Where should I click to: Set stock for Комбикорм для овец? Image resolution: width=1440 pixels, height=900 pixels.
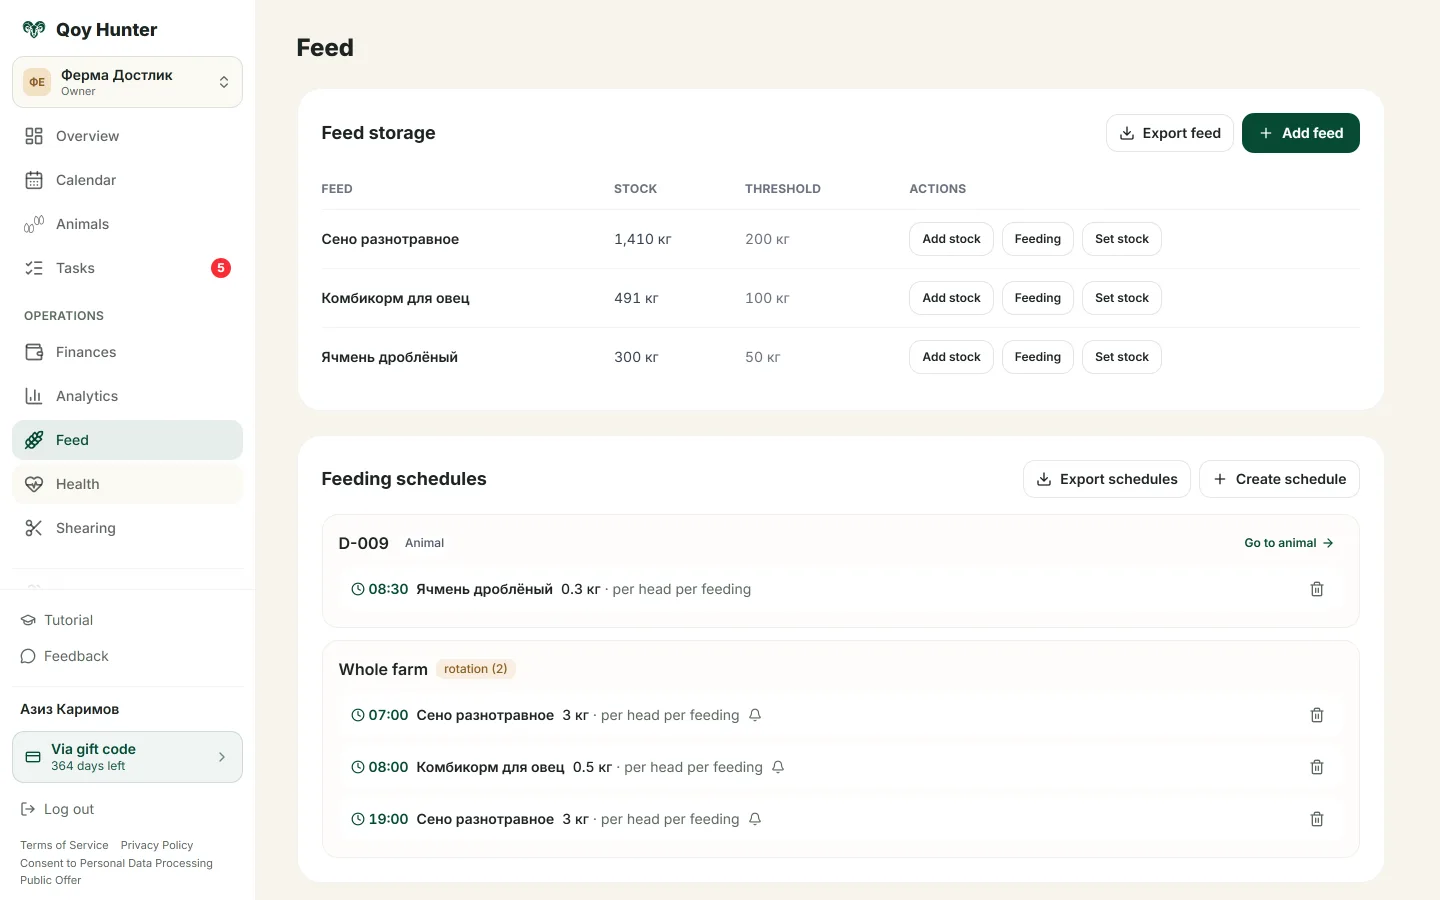click(1122, 298)
